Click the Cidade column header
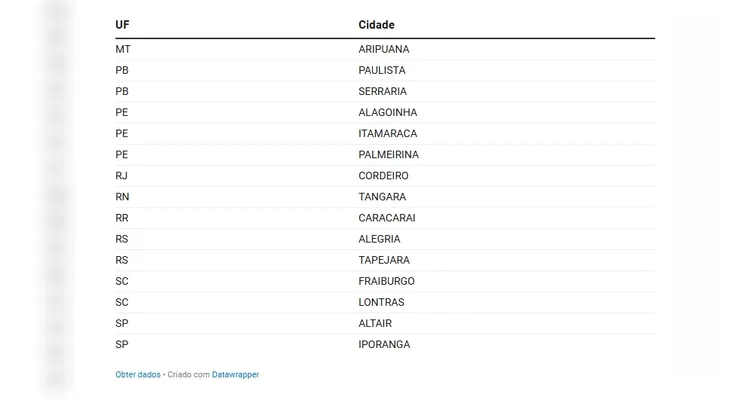Screen dimensions: 750x400 pyautogui.click(x=376, y=24)
